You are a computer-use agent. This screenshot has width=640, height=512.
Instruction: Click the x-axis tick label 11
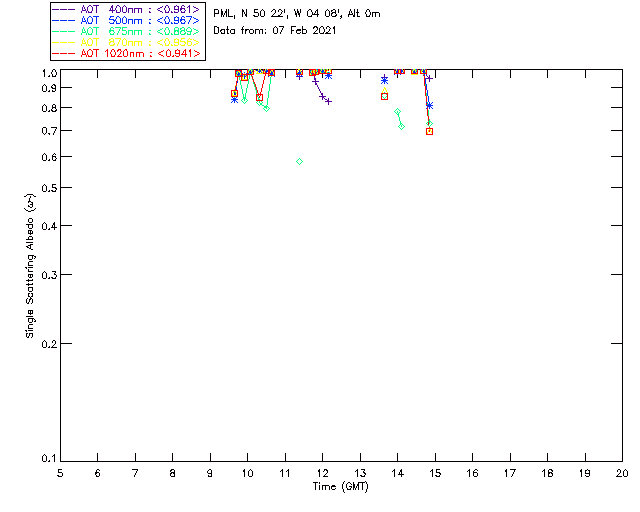285,473
